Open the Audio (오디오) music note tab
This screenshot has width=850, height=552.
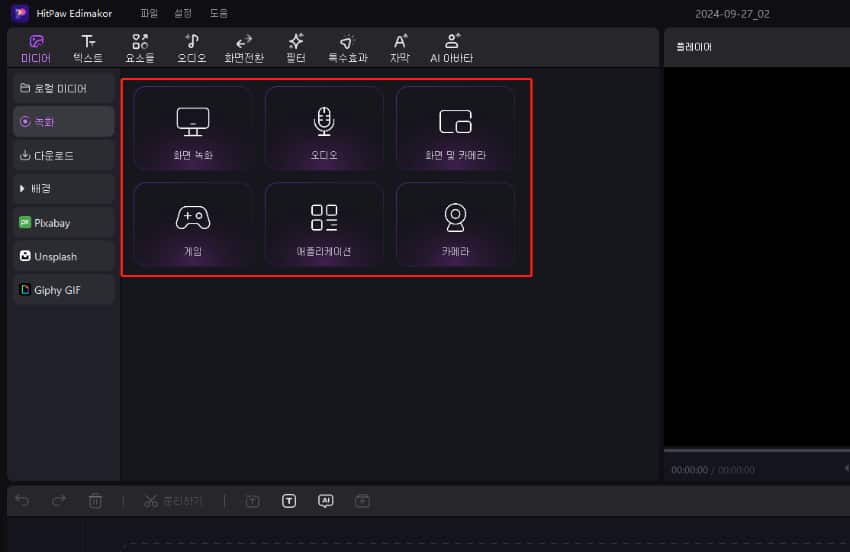[x=192, y=47]
